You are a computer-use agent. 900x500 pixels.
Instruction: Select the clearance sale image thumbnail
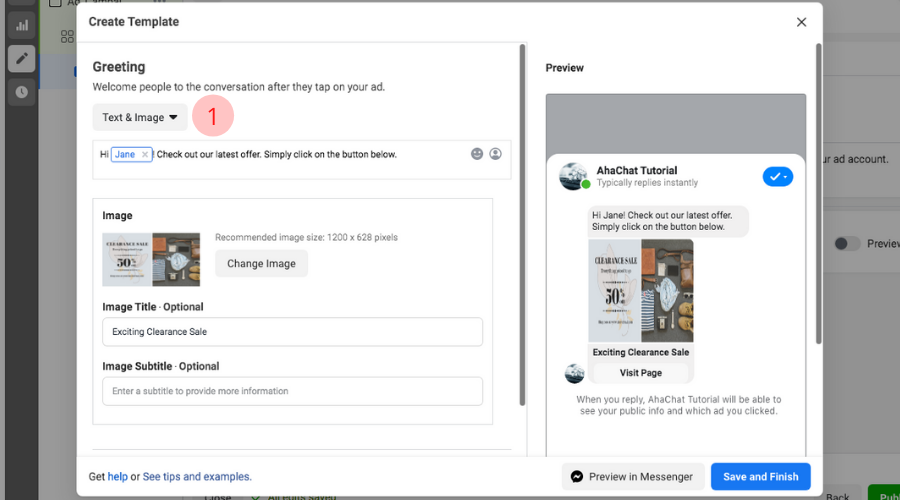151,259
